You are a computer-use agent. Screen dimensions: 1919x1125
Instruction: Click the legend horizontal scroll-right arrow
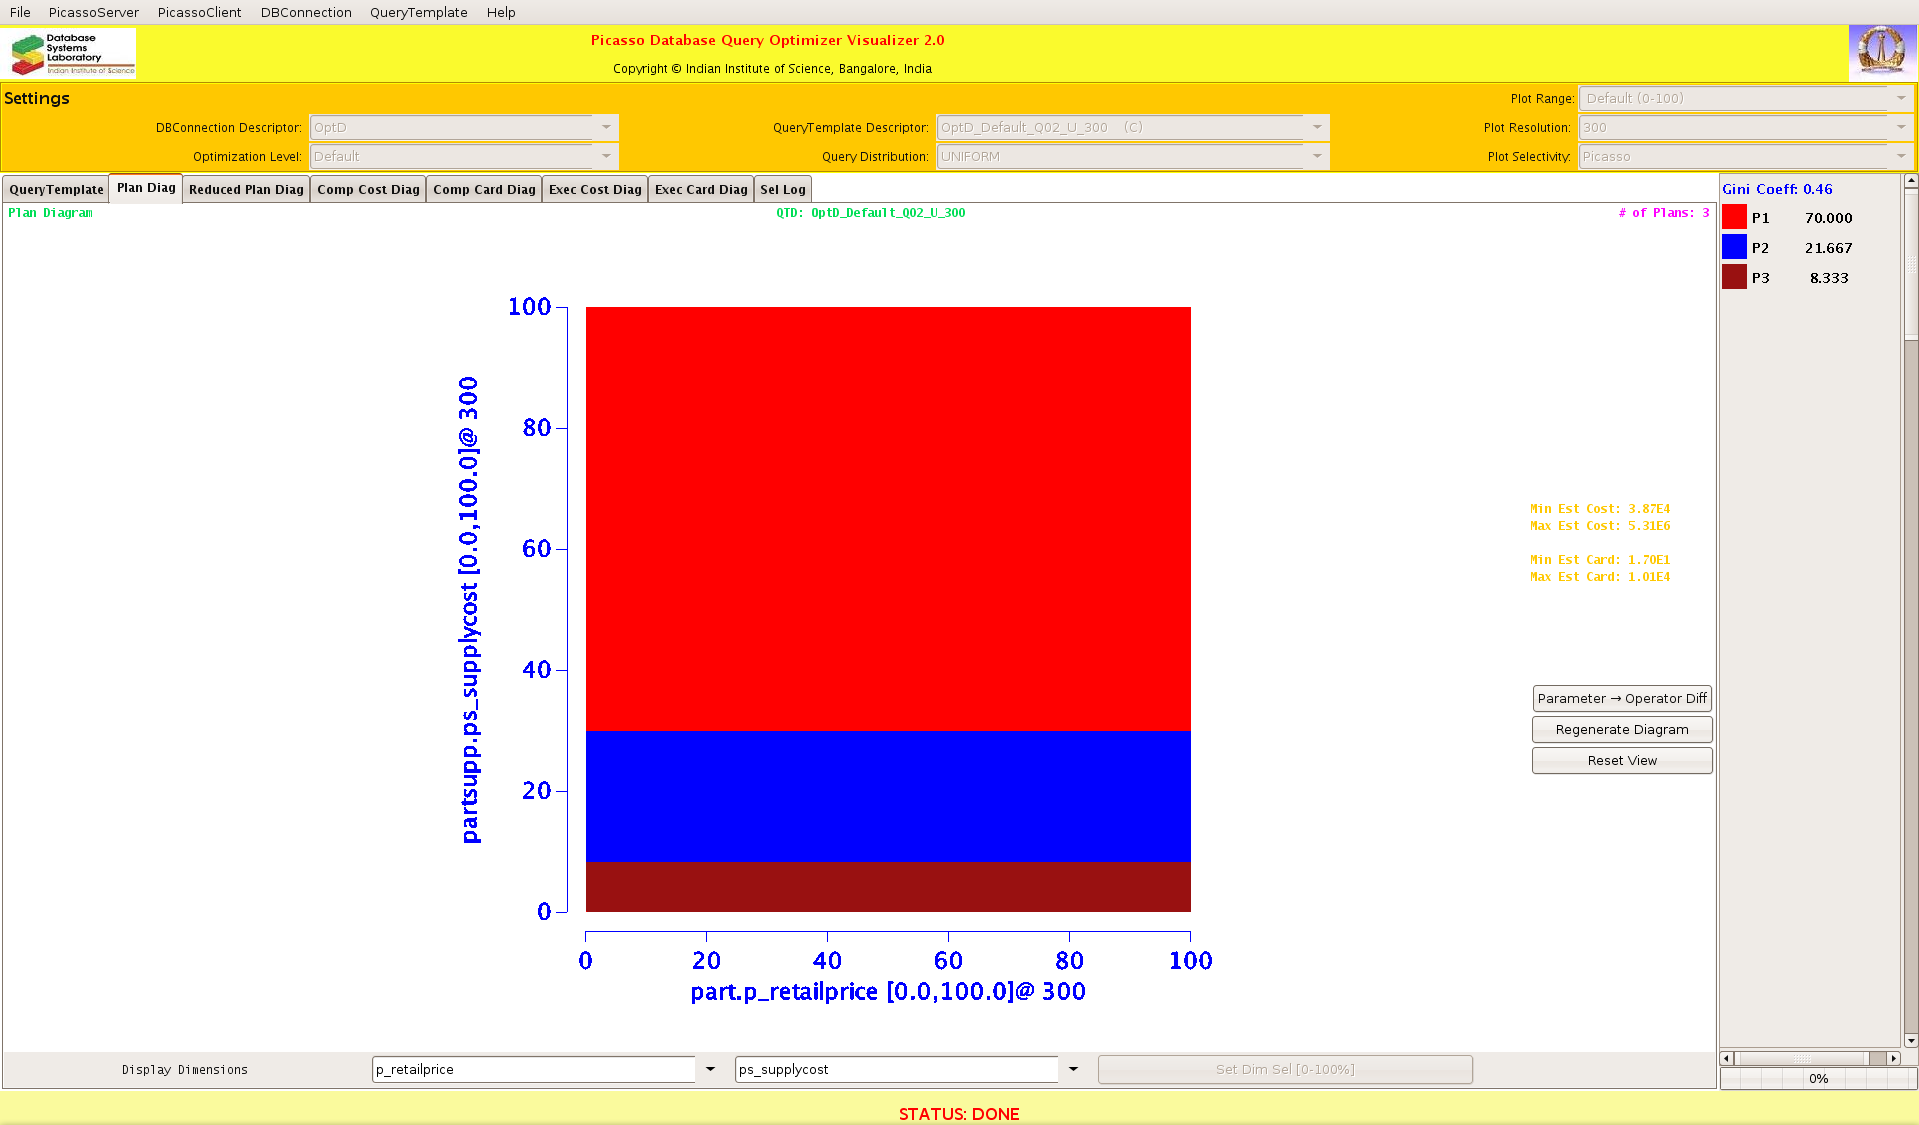pos(1893,1058)
